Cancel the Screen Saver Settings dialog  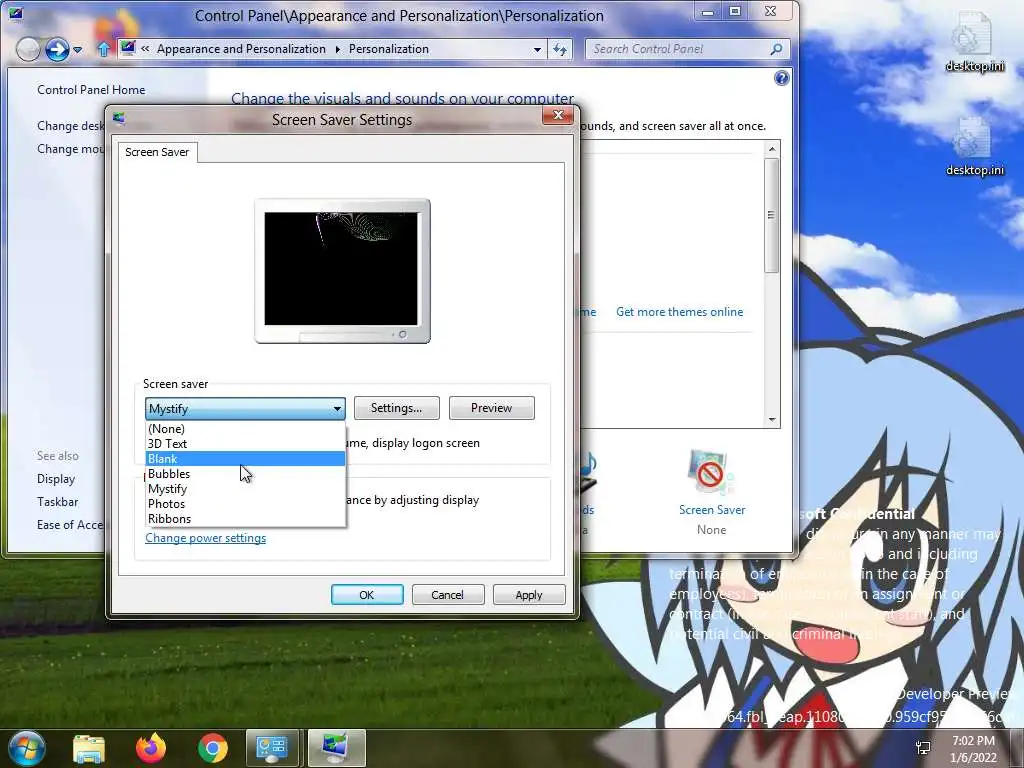(x=447, y=595)
